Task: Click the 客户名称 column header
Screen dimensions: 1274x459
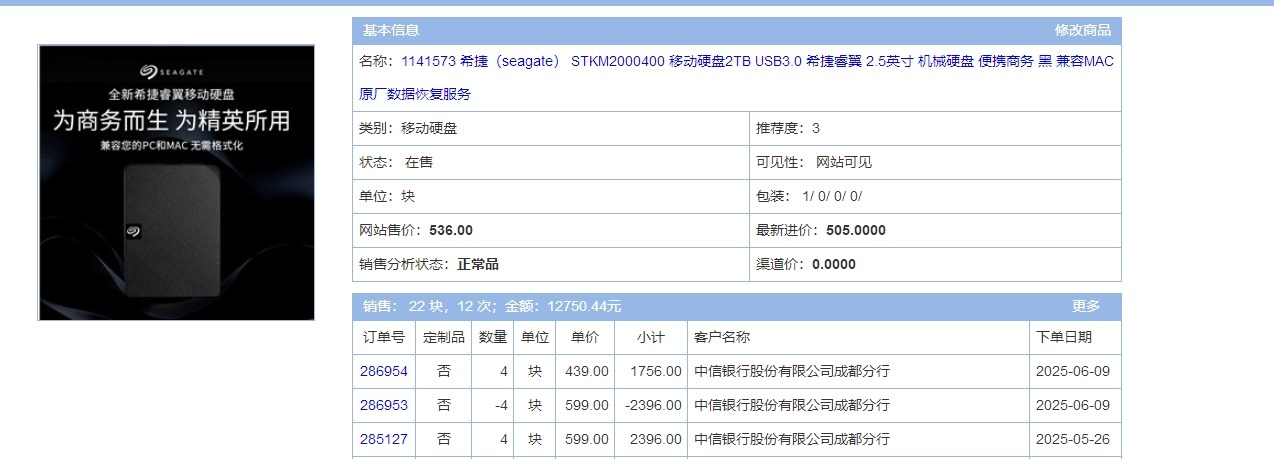Action: (x=858, y=337)
